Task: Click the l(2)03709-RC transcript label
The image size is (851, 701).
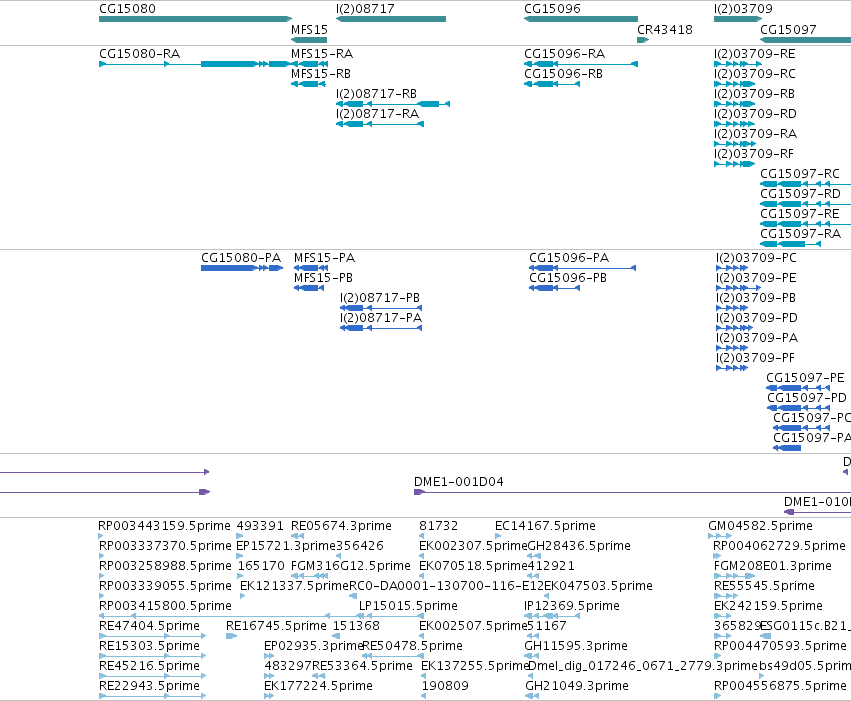Action: click(754, 74)
